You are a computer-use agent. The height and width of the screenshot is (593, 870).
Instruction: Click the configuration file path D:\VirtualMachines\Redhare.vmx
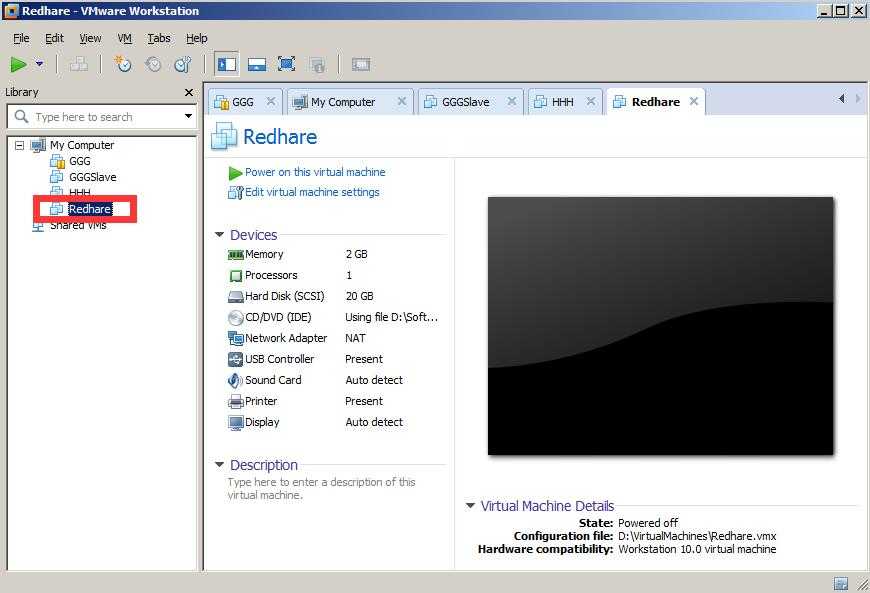point(697,536)
